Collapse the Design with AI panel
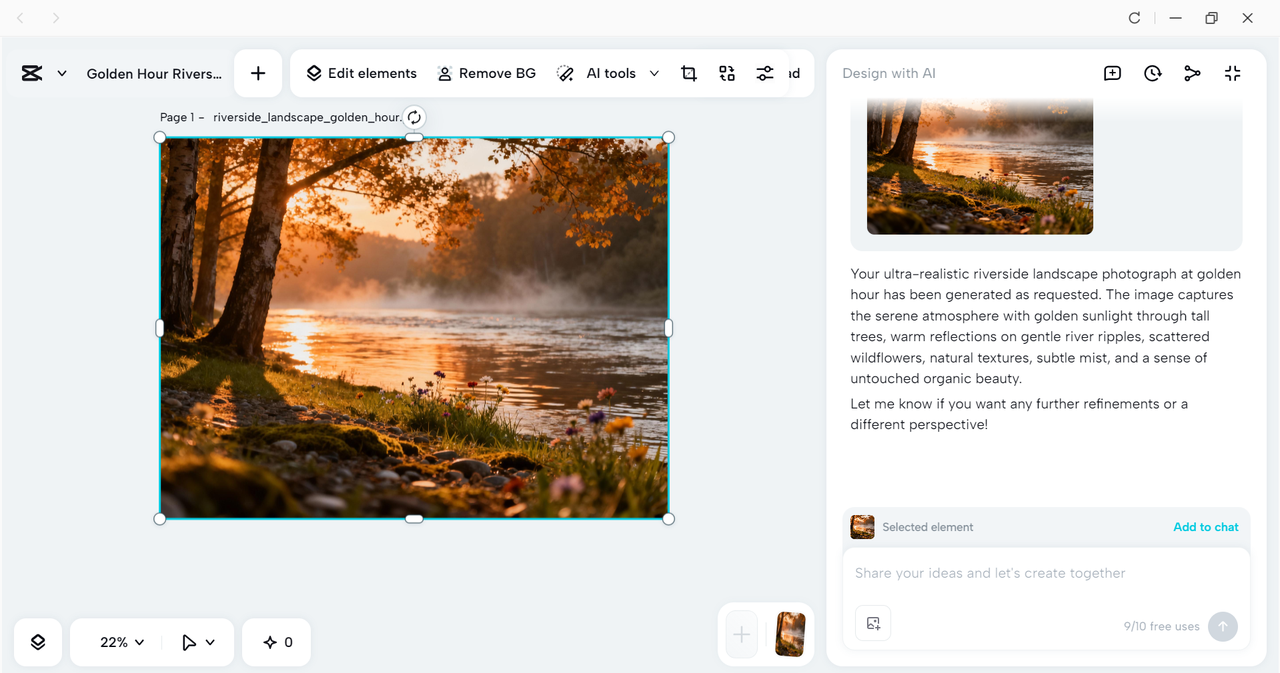 tap(1232, 72)
